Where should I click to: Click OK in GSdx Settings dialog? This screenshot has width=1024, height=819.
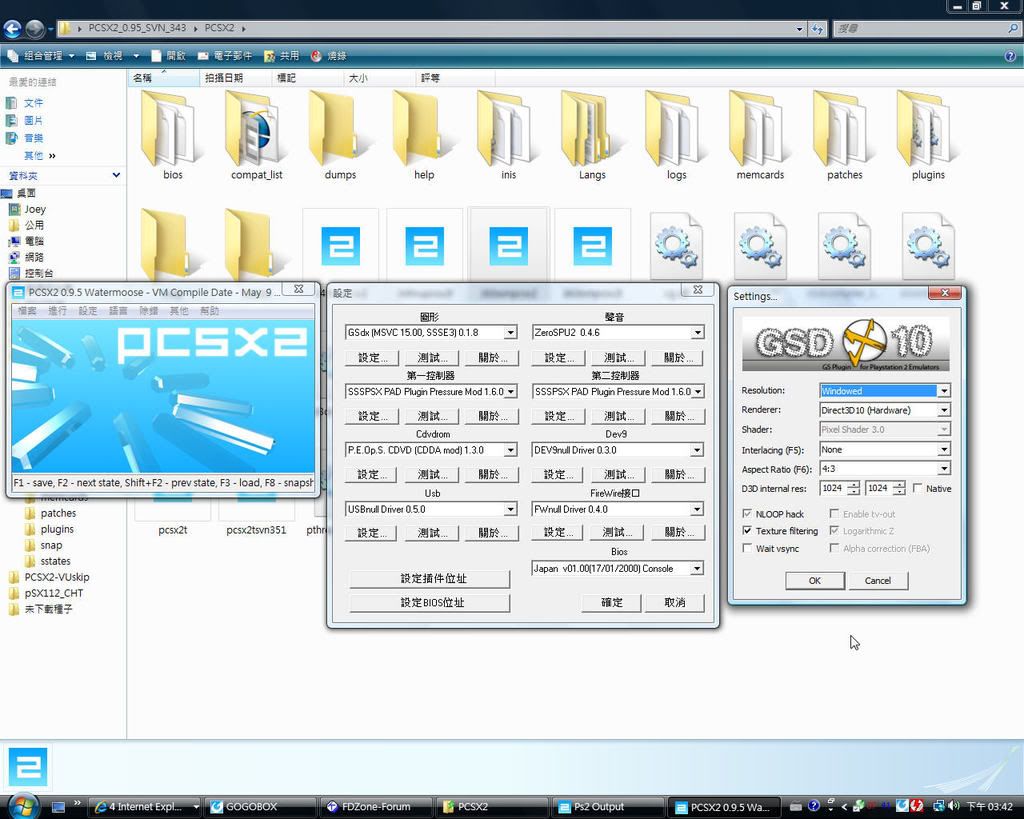pos(814,581)
